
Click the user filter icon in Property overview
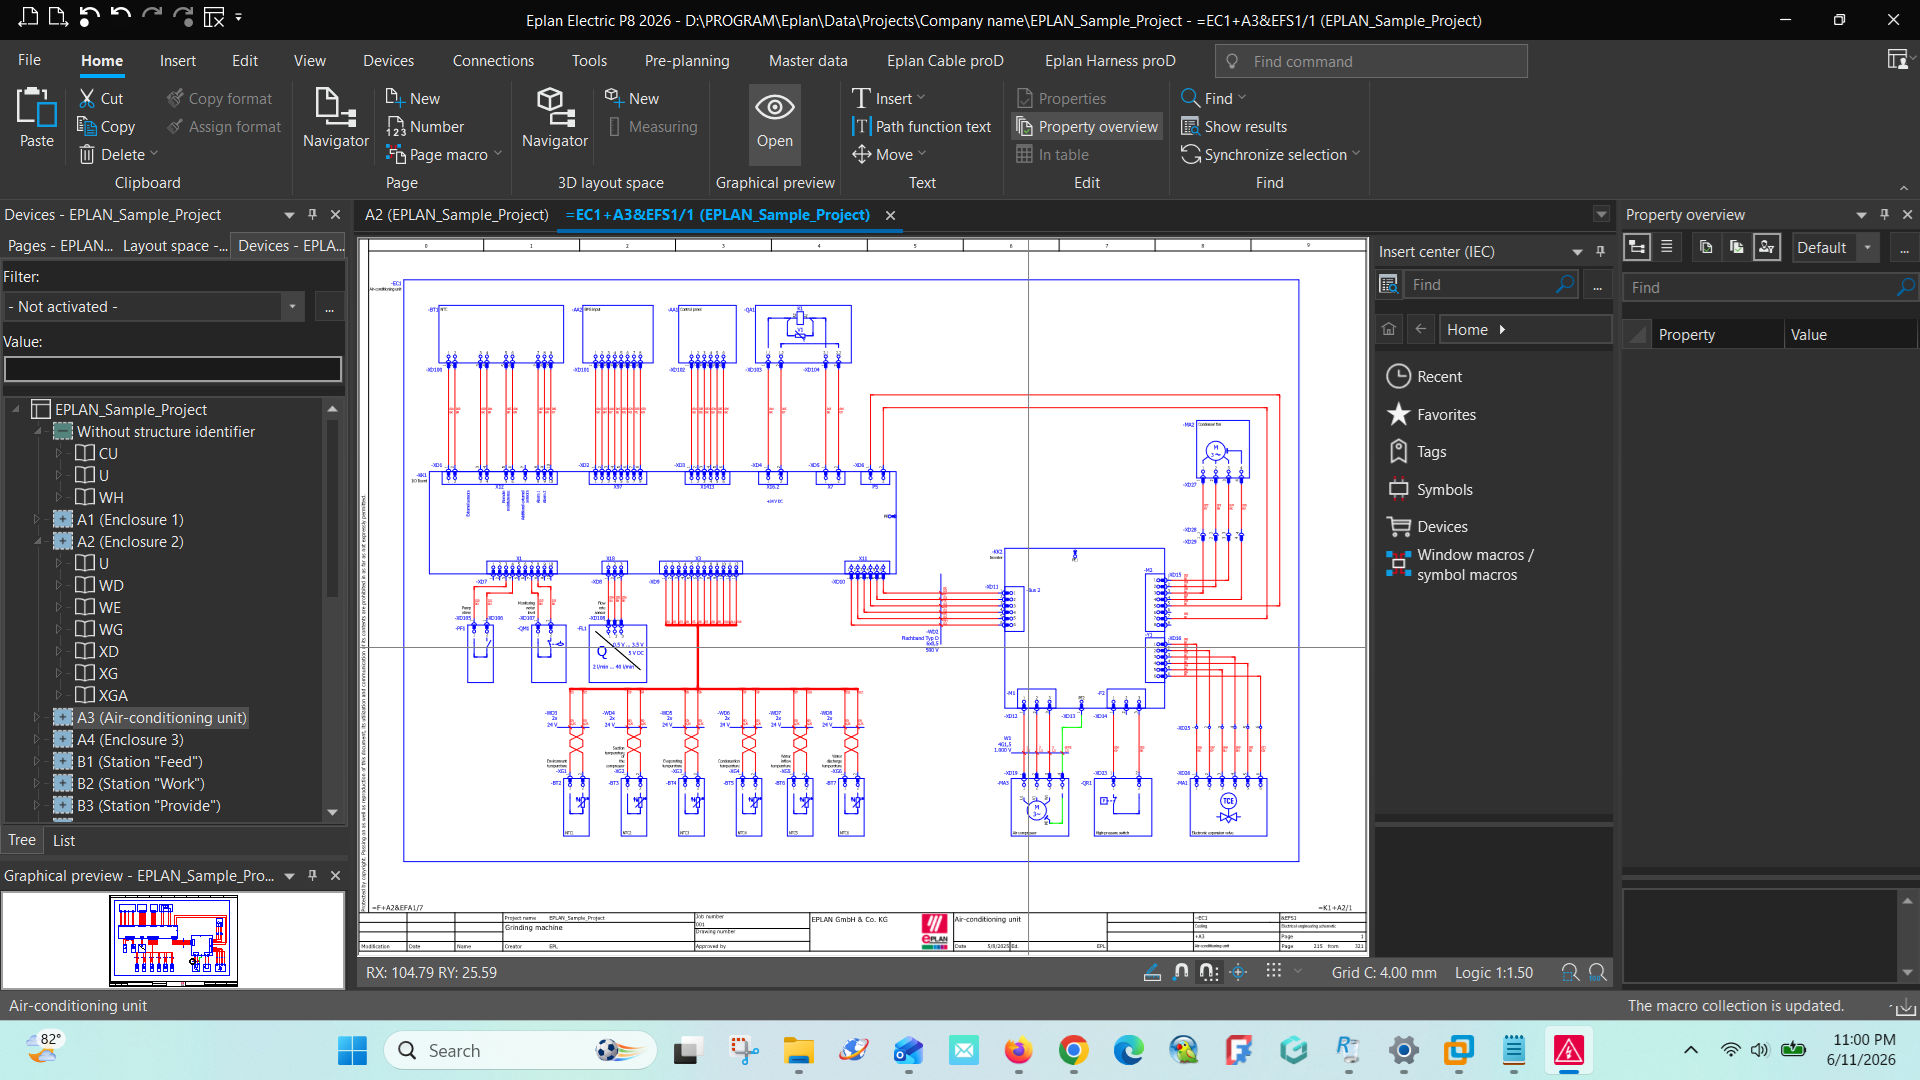click(x=1767, y=247)
